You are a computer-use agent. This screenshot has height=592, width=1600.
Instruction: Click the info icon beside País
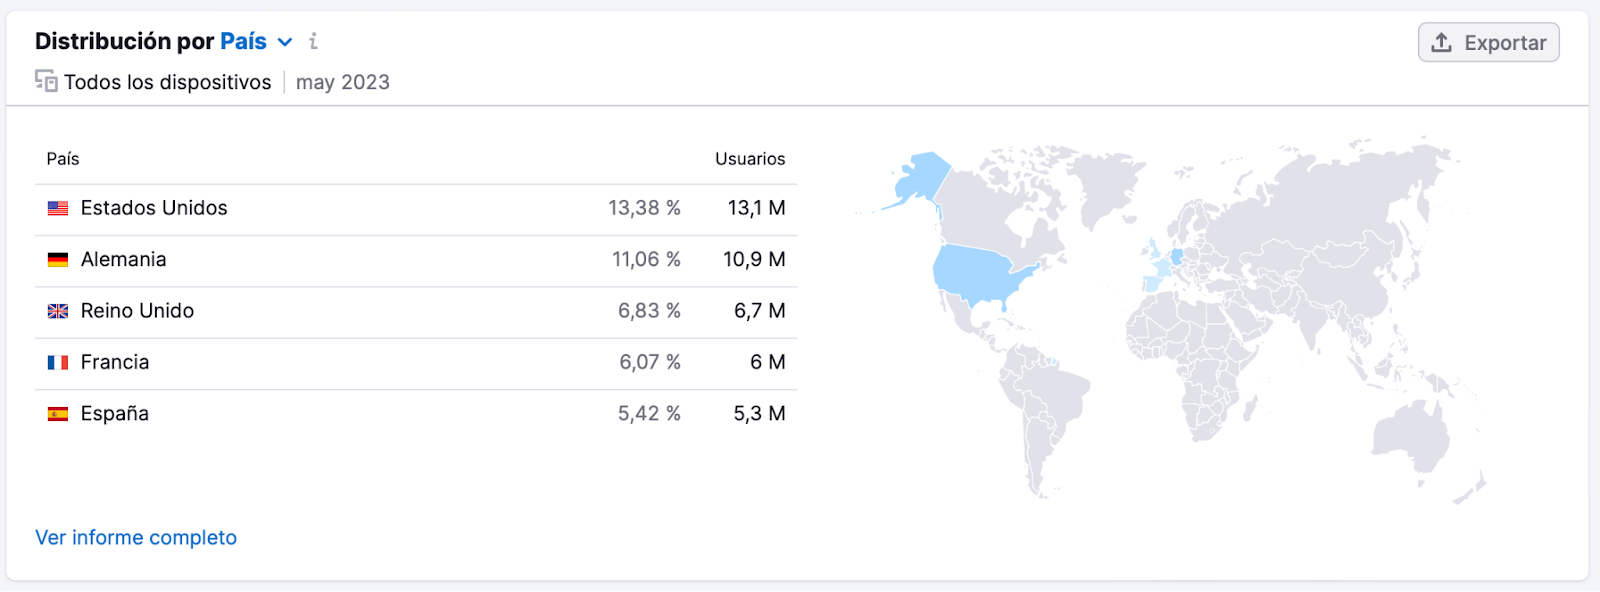point(313,41)
